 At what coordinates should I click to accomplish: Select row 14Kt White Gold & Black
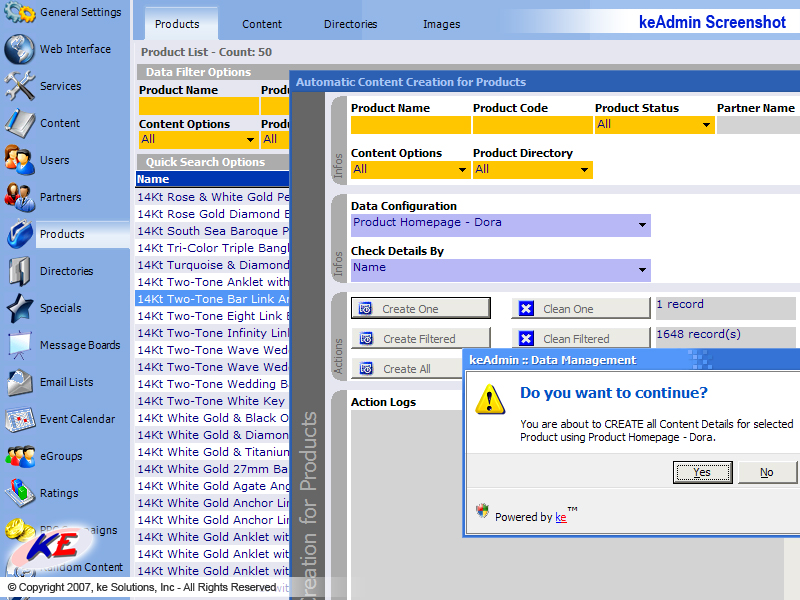[213, 418]
